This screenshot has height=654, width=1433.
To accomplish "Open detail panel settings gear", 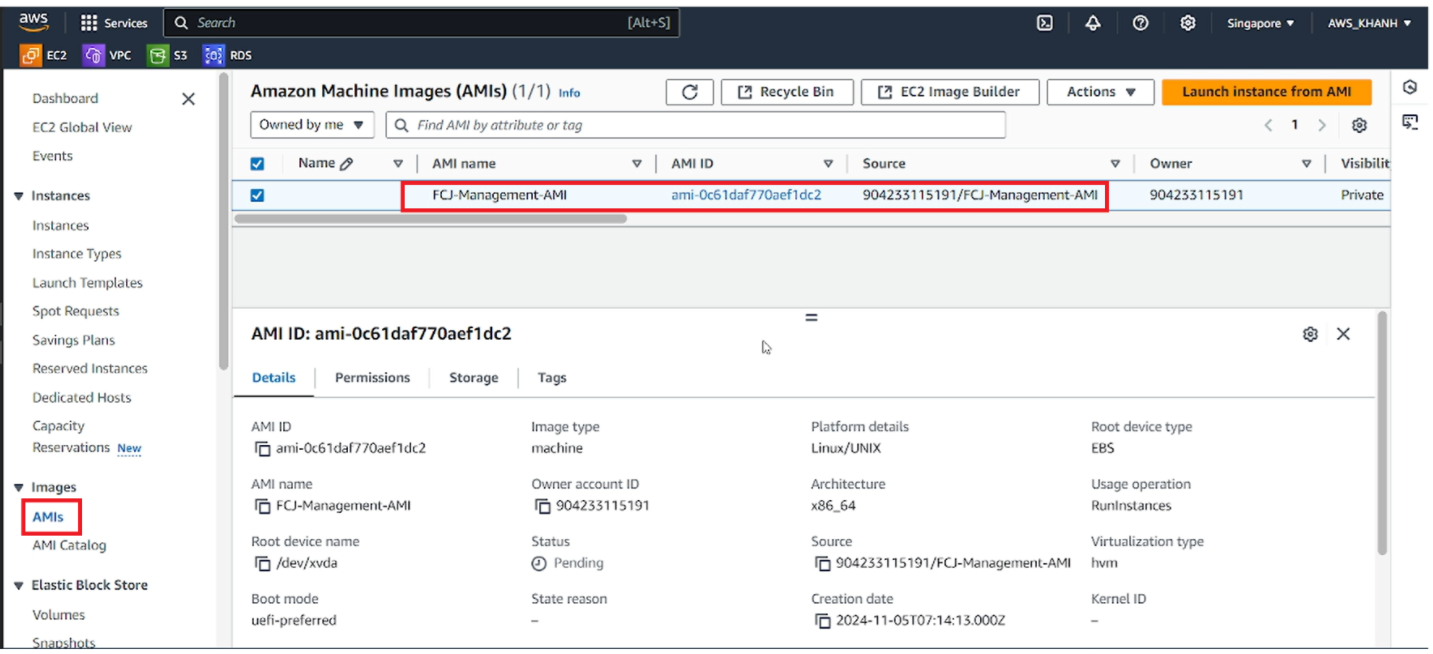I will click(1310, 334).
